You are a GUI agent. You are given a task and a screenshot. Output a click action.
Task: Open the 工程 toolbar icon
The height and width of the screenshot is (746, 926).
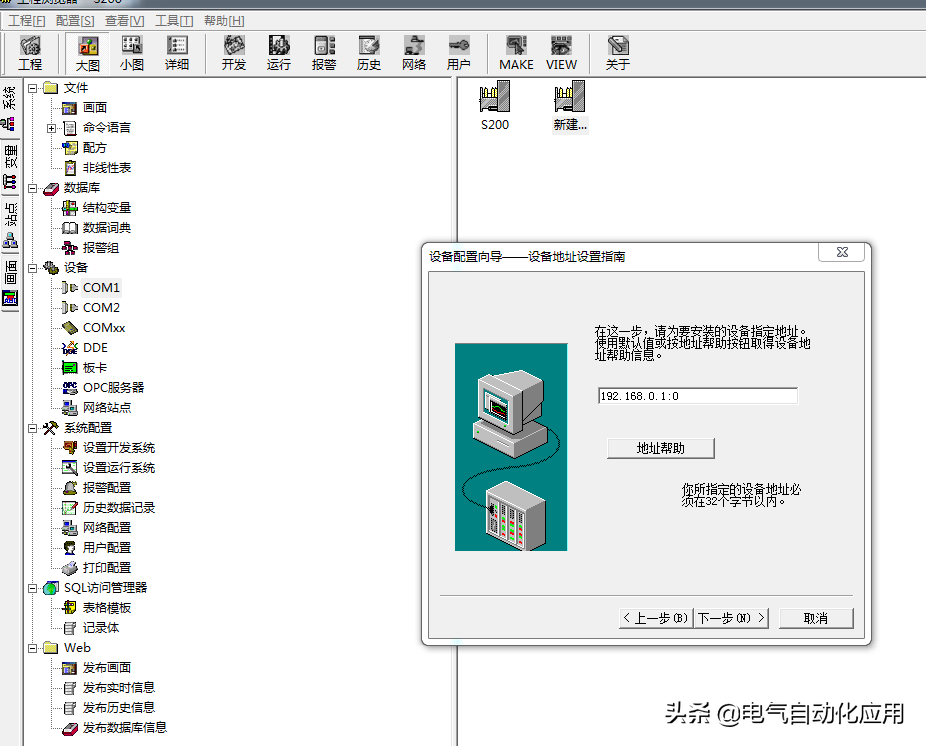tap(30, 53)
